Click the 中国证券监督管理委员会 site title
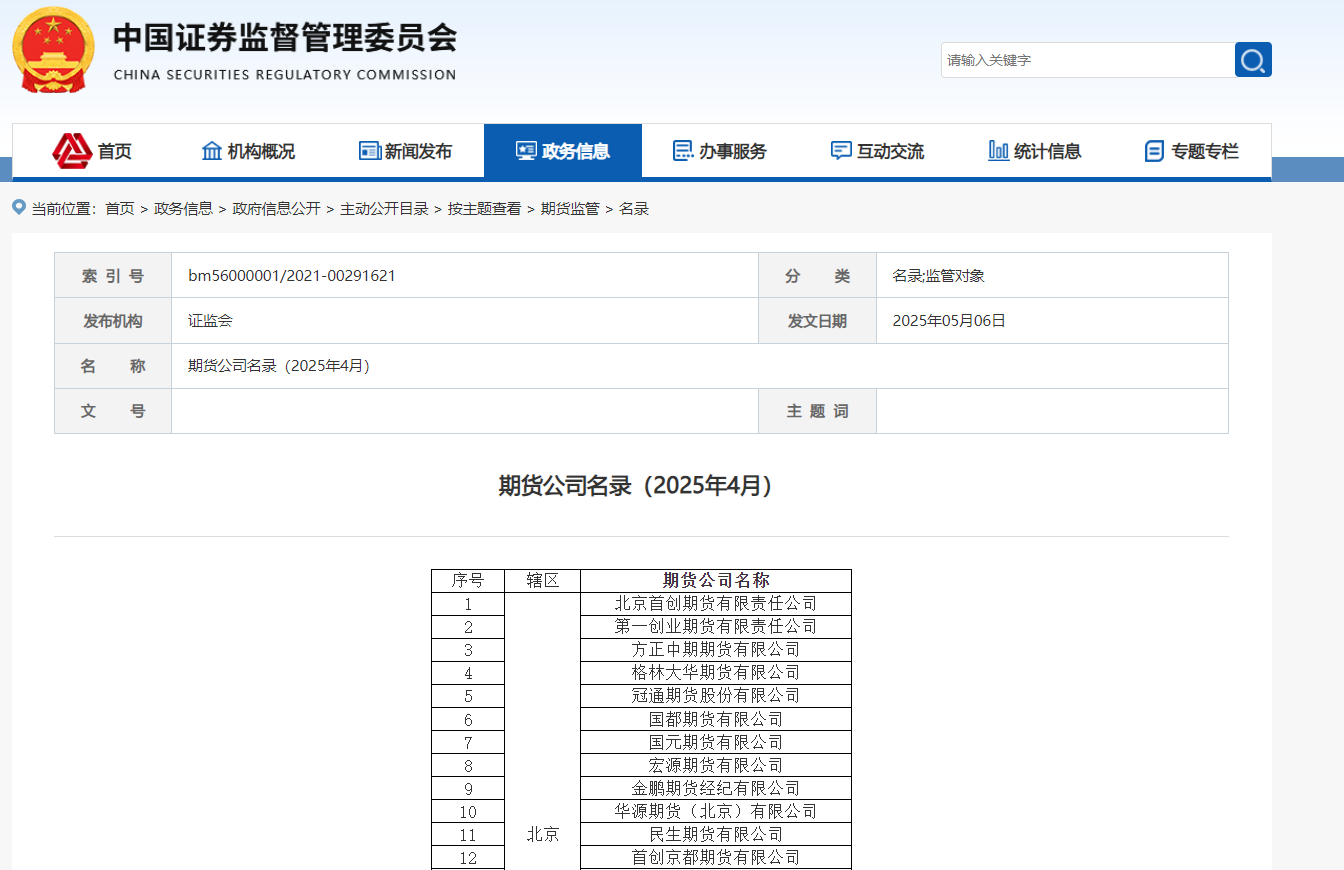The image size is (1344, 870). 285,38
